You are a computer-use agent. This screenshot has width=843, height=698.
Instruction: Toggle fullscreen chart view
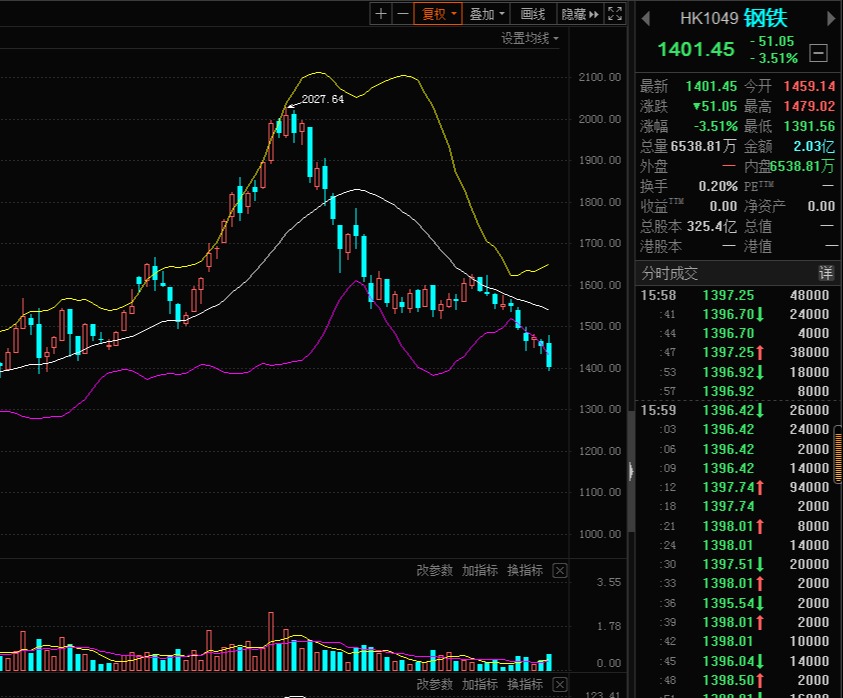click(615, 14)
